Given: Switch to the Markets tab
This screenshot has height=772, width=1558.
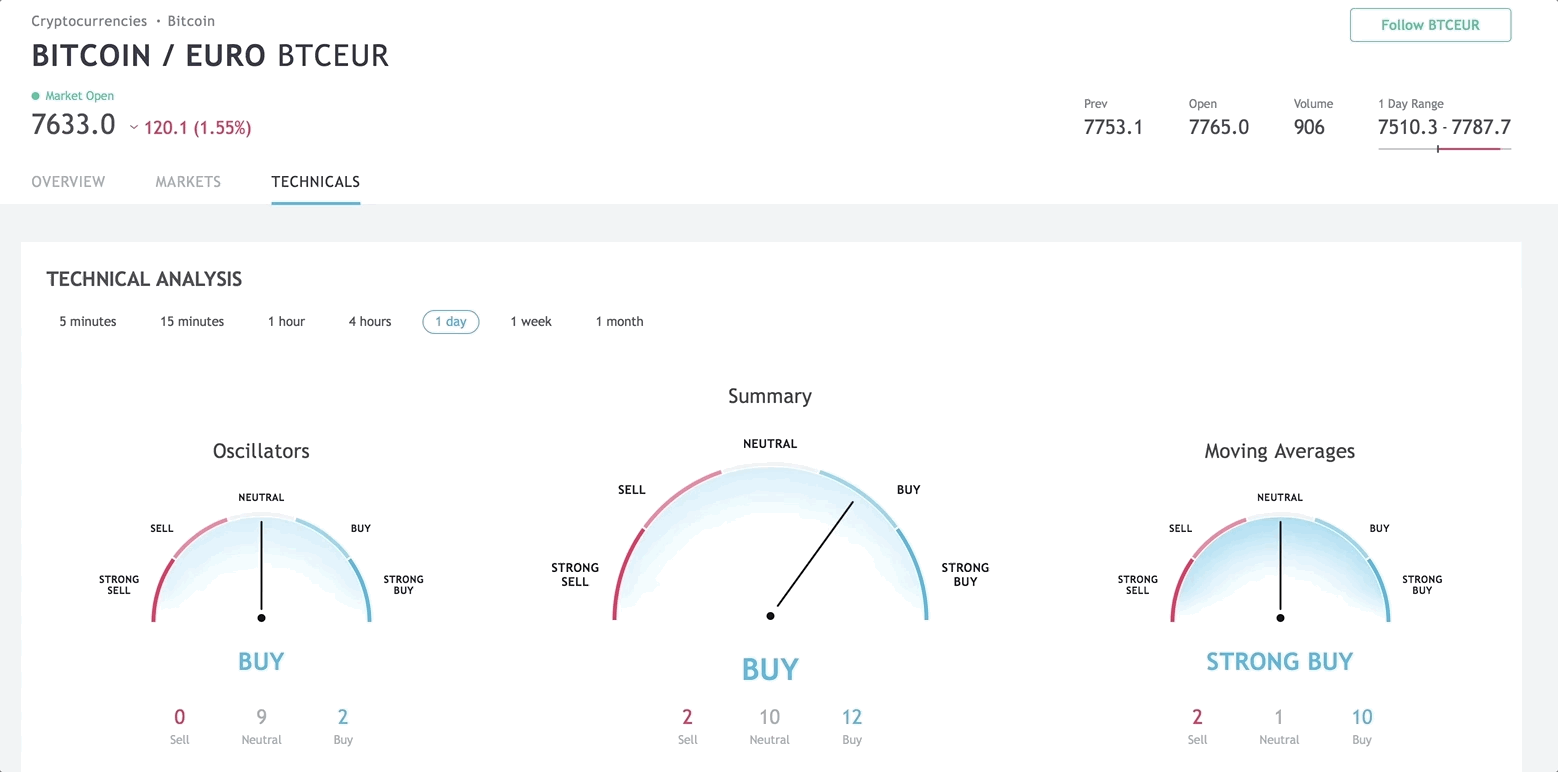Looking at the screenshot, I should tap(188, 182).
